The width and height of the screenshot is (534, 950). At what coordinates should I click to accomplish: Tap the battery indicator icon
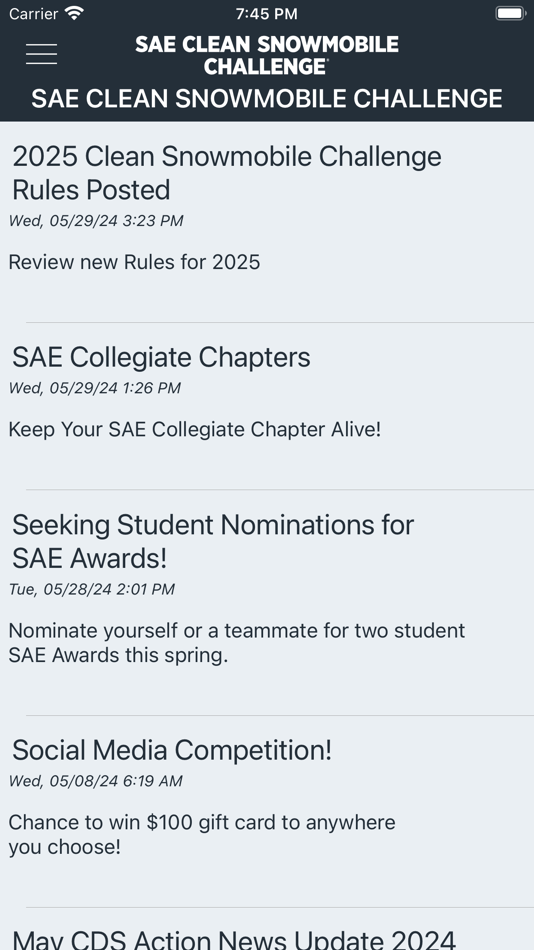click(x=510, y=13)
